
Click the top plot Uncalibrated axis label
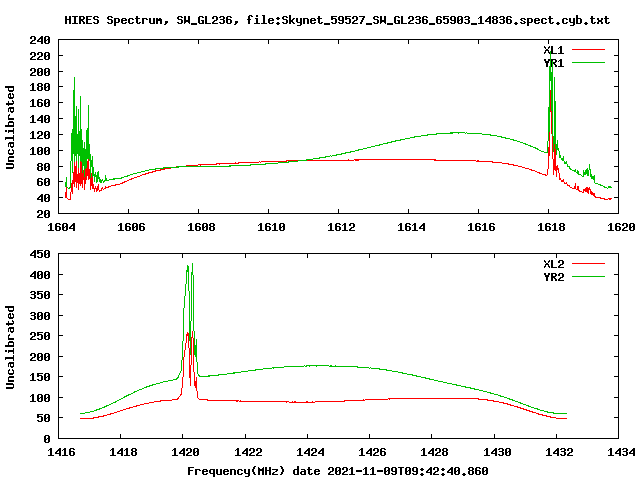10,127
